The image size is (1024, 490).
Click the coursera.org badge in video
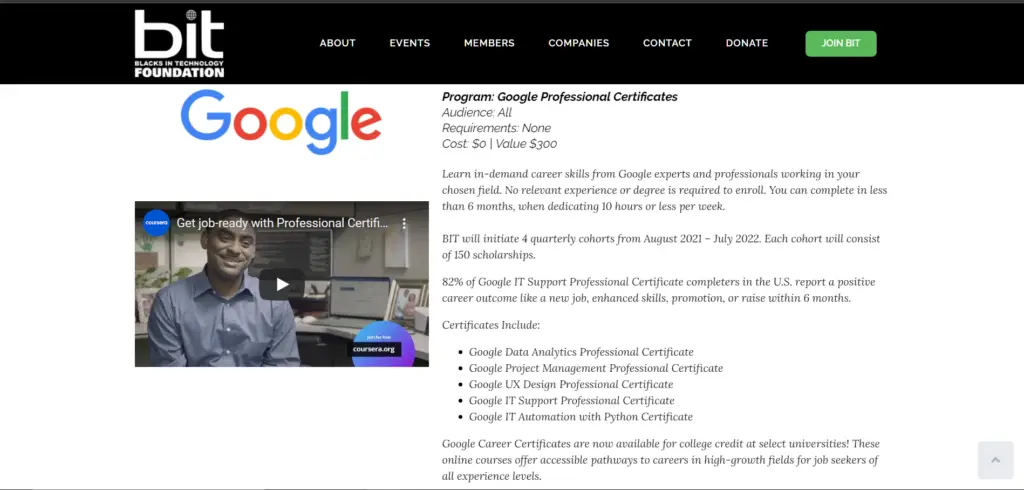click(x=374, y=349)
